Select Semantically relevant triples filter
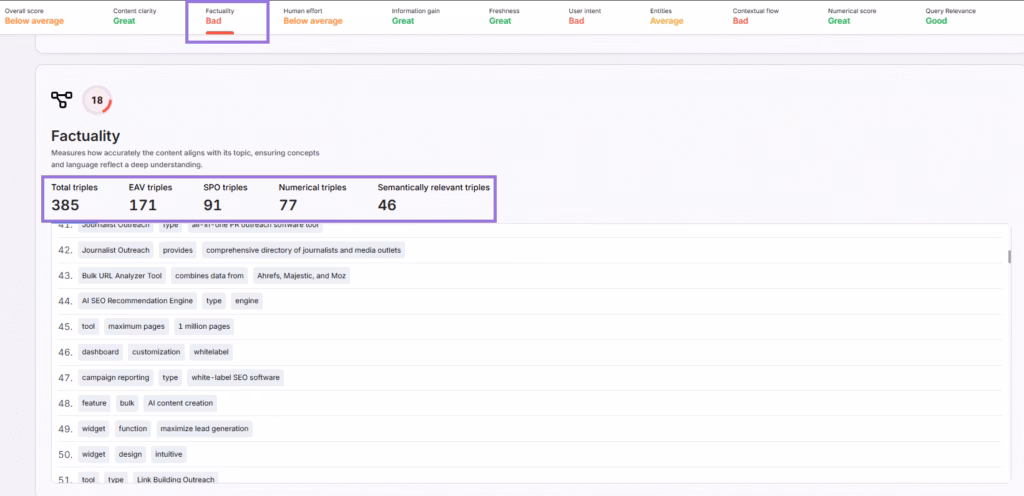The width and height of the screenshot is (1024, 496). 433,198
